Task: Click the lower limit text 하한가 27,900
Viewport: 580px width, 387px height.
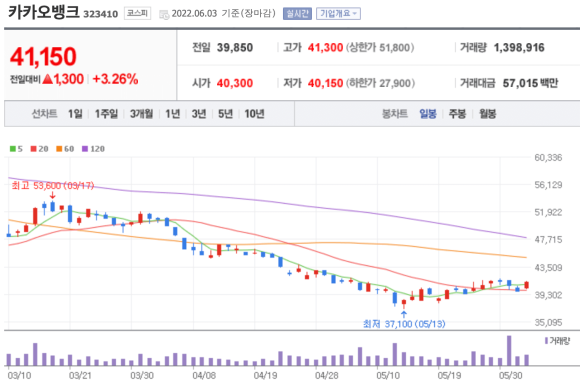Action: point(380,83)
